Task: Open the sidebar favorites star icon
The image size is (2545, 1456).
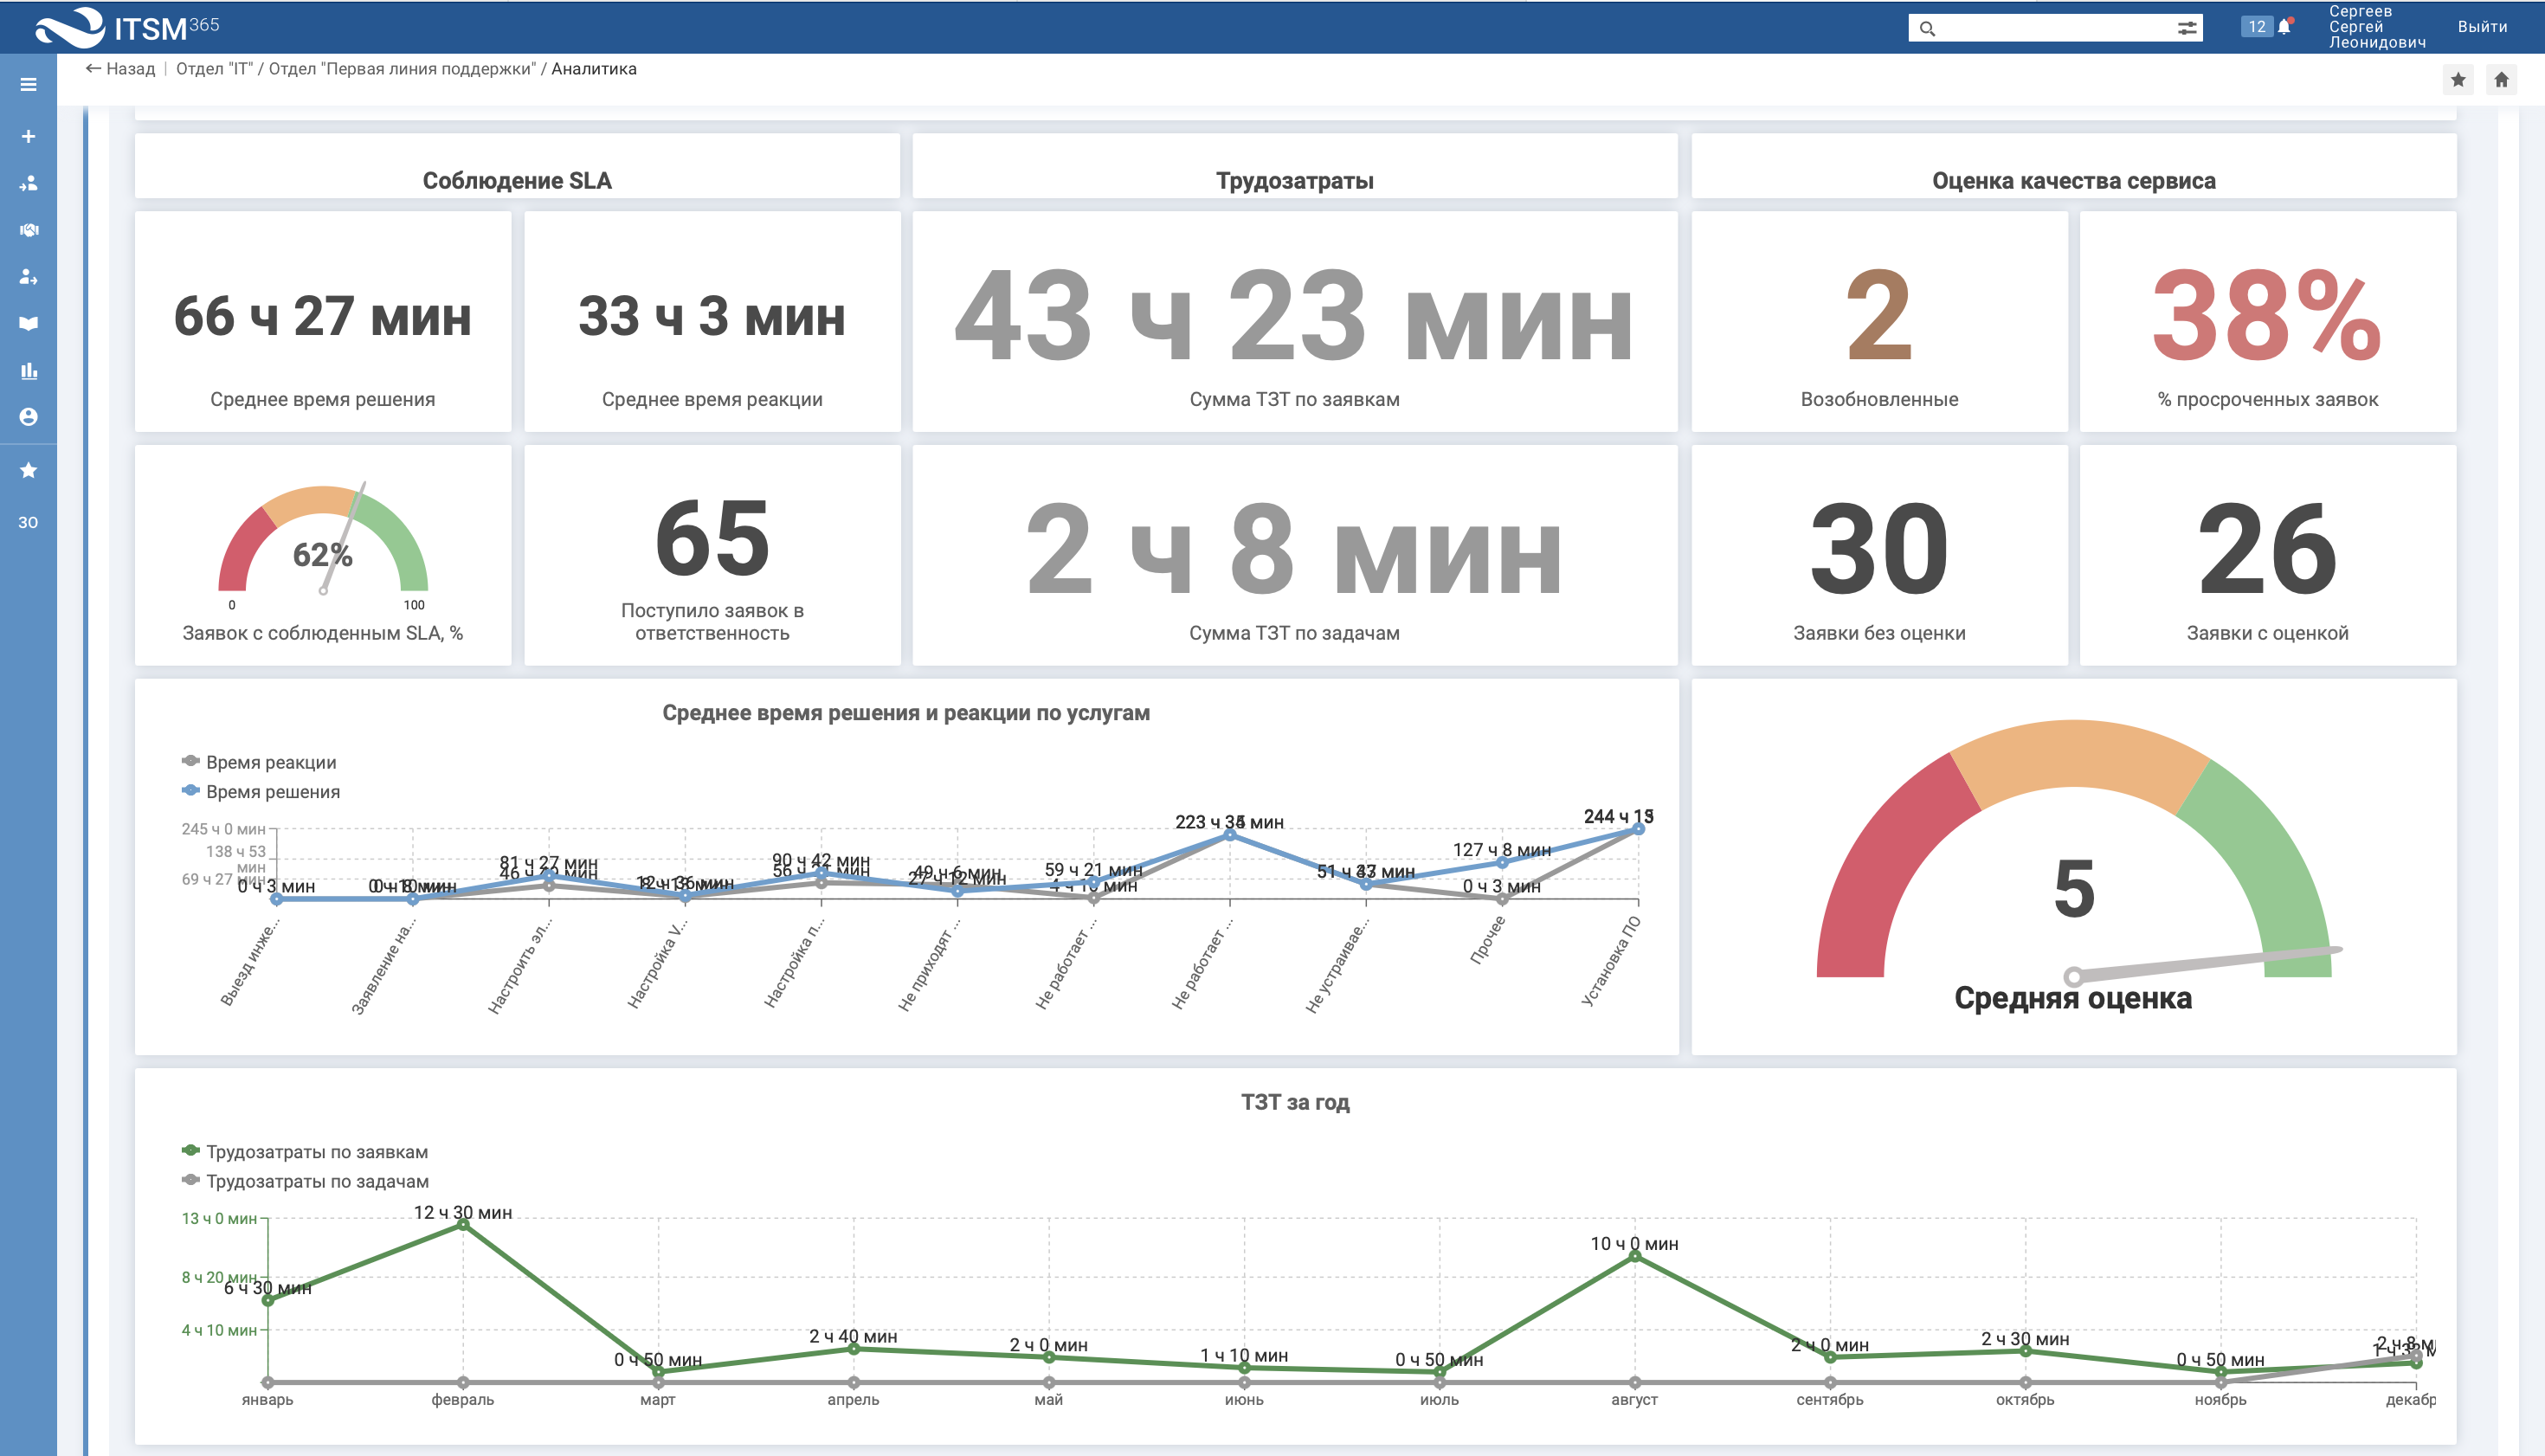Action: [x=28, y=470]
